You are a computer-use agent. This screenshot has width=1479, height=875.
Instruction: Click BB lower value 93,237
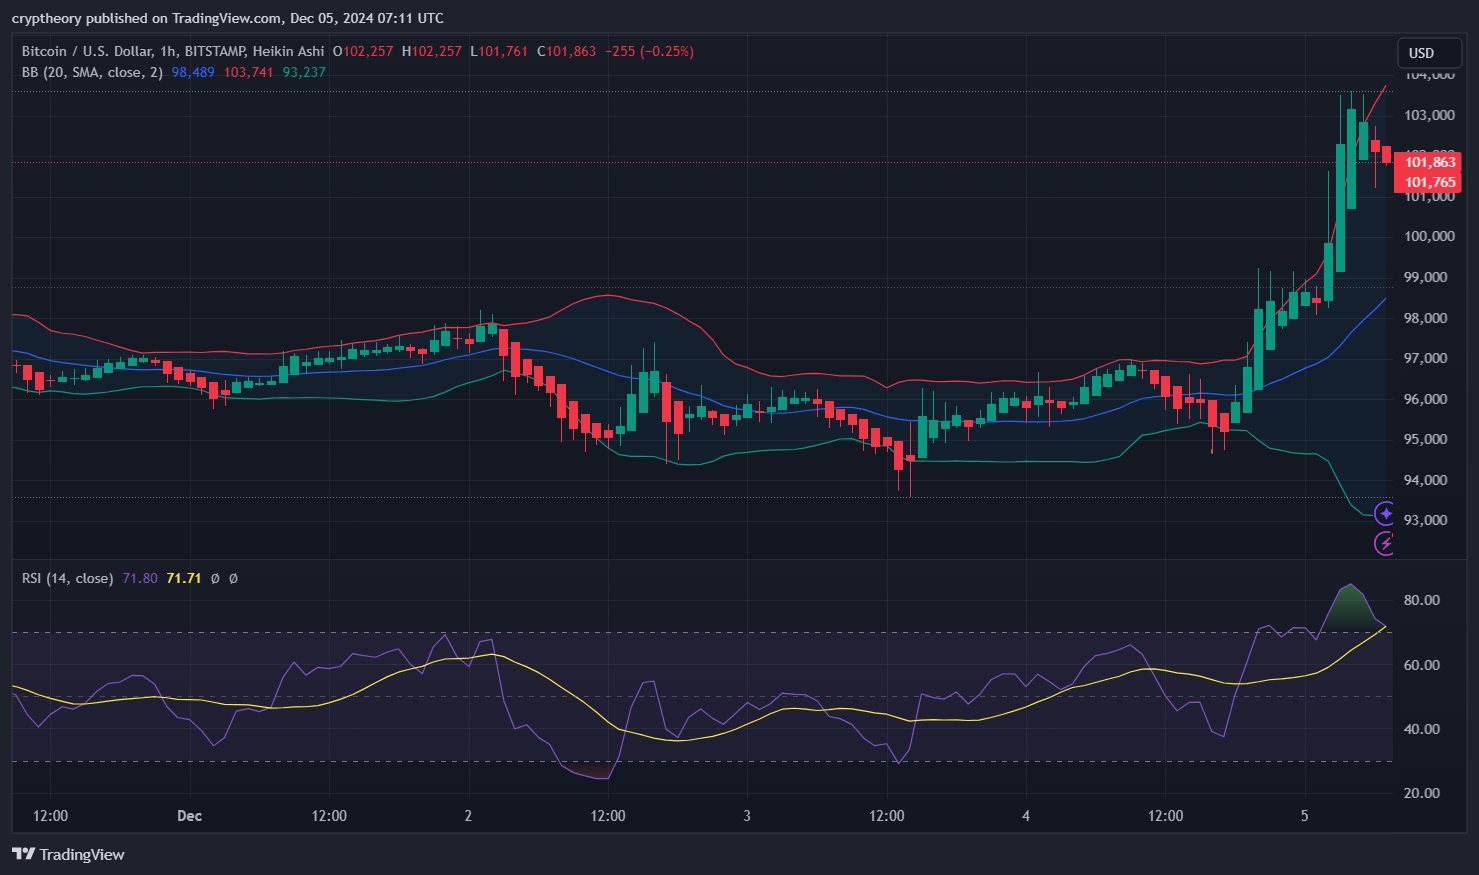click(304, 72)
